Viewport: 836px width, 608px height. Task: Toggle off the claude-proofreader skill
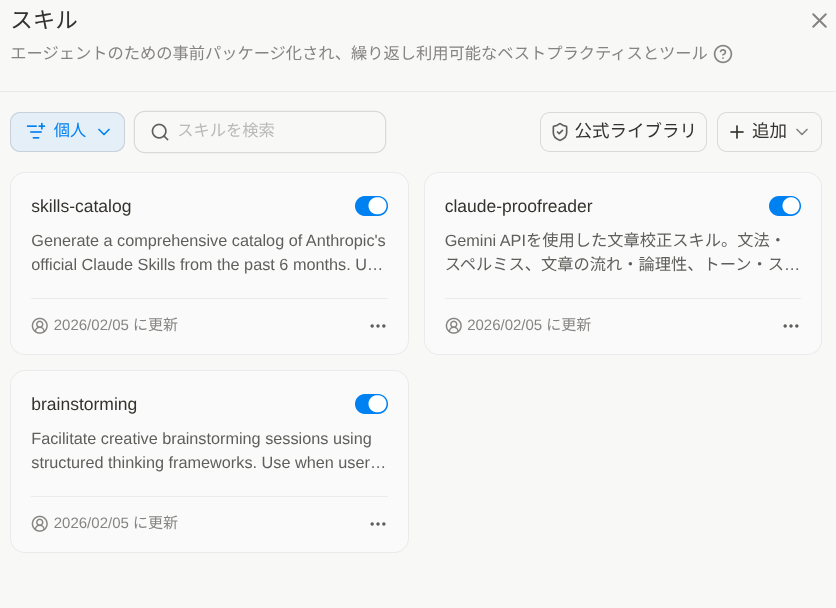coord(784,206)
